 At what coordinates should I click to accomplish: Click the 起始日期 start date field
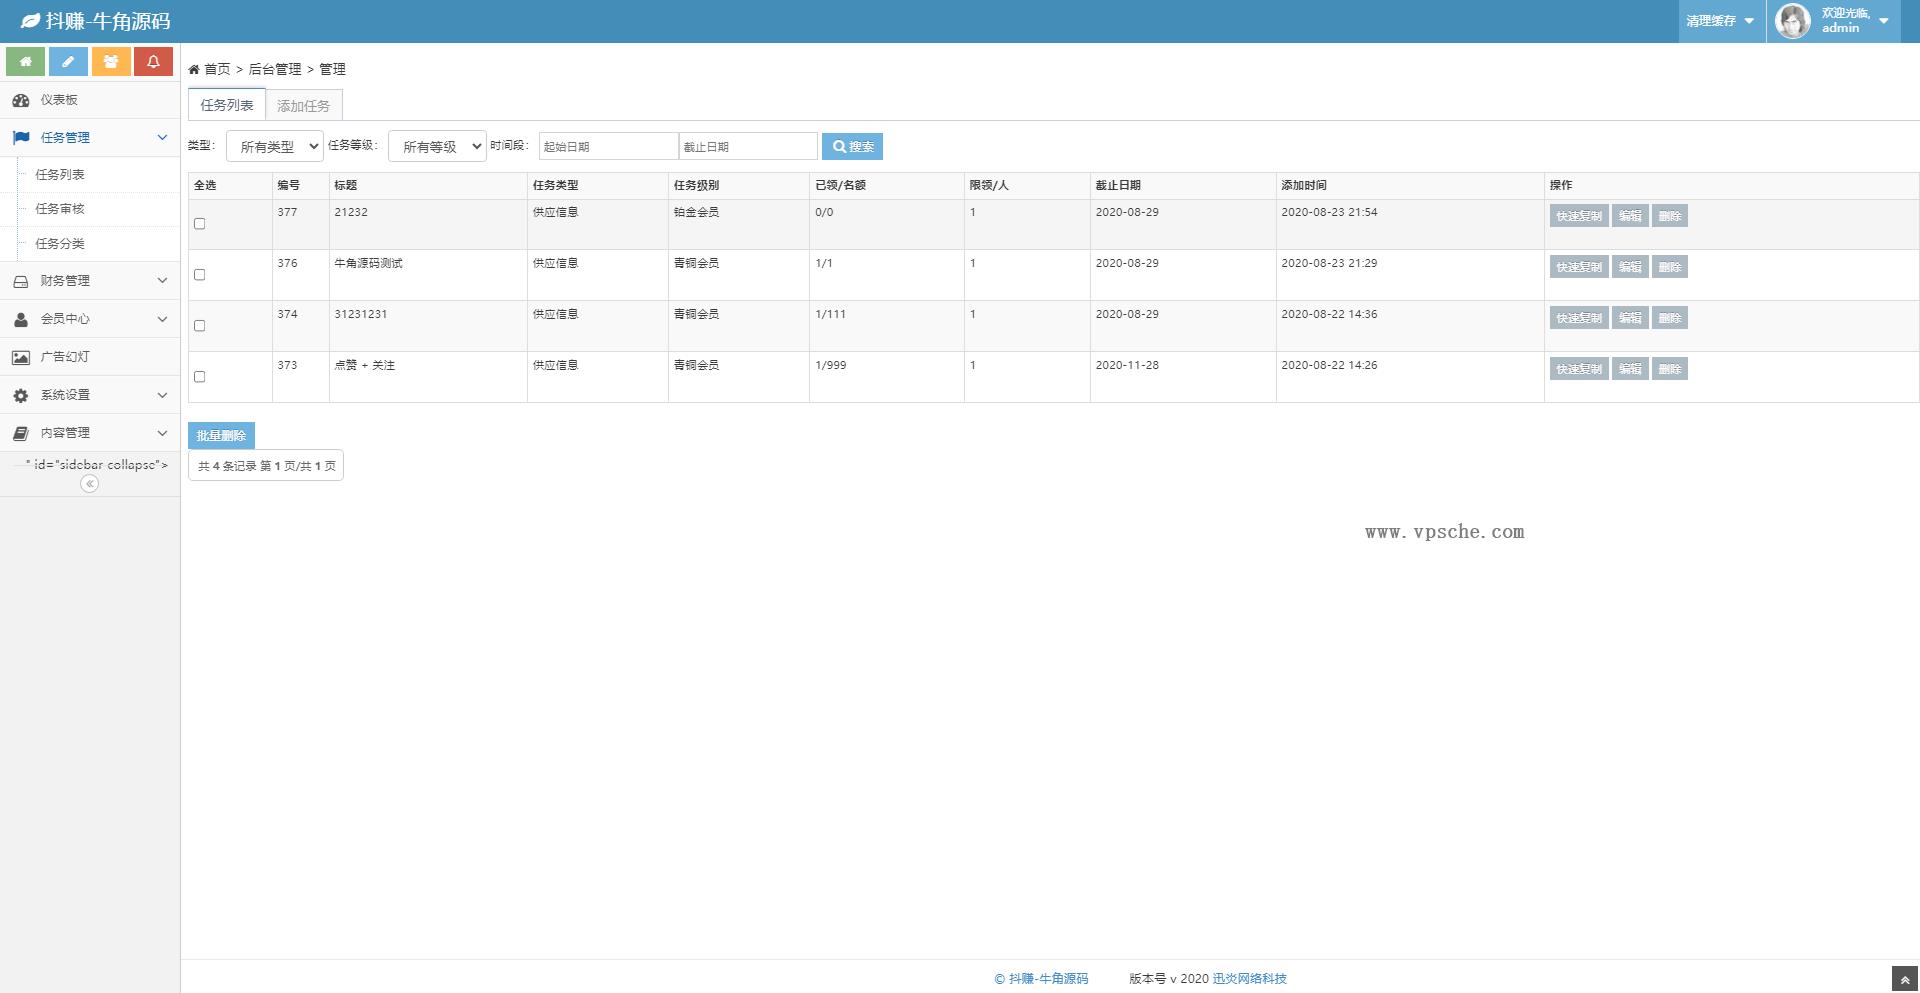(x=608, y=147)
